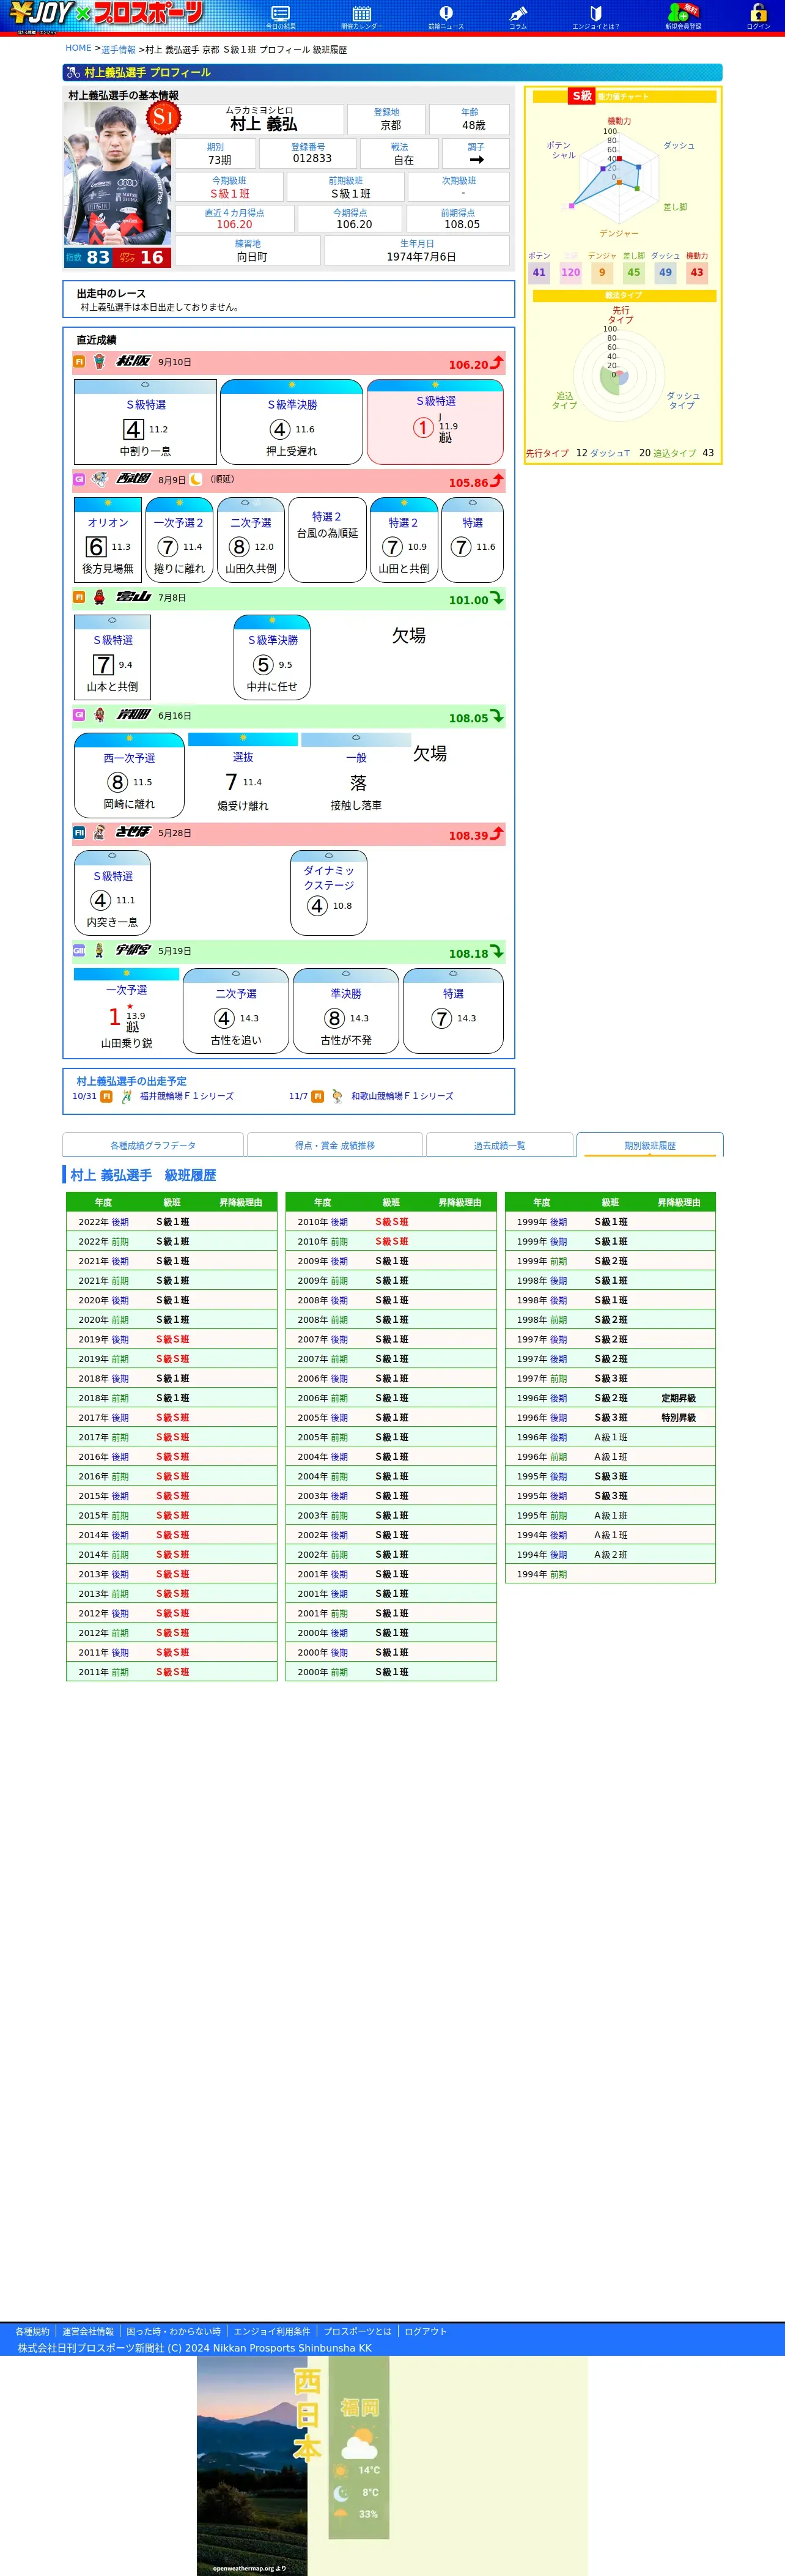The image size is (785, 2576).
Task: Open 選手情報 breadcrumb link
Action: tap(118, 49)
